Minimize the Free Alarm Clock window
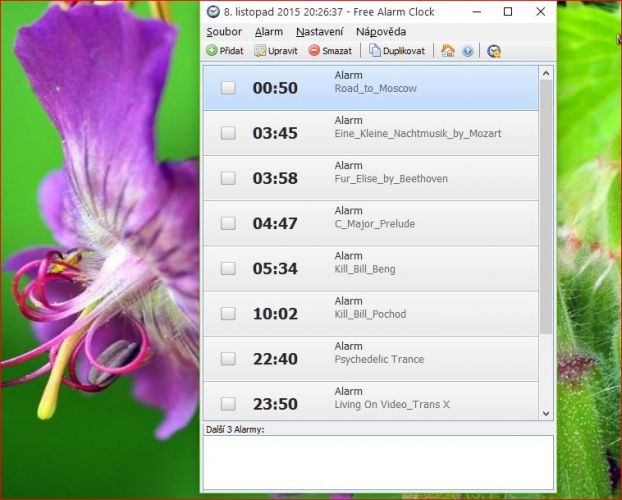Image resolution: width=622 pixels, height=500 pixels. coord(477,12)
